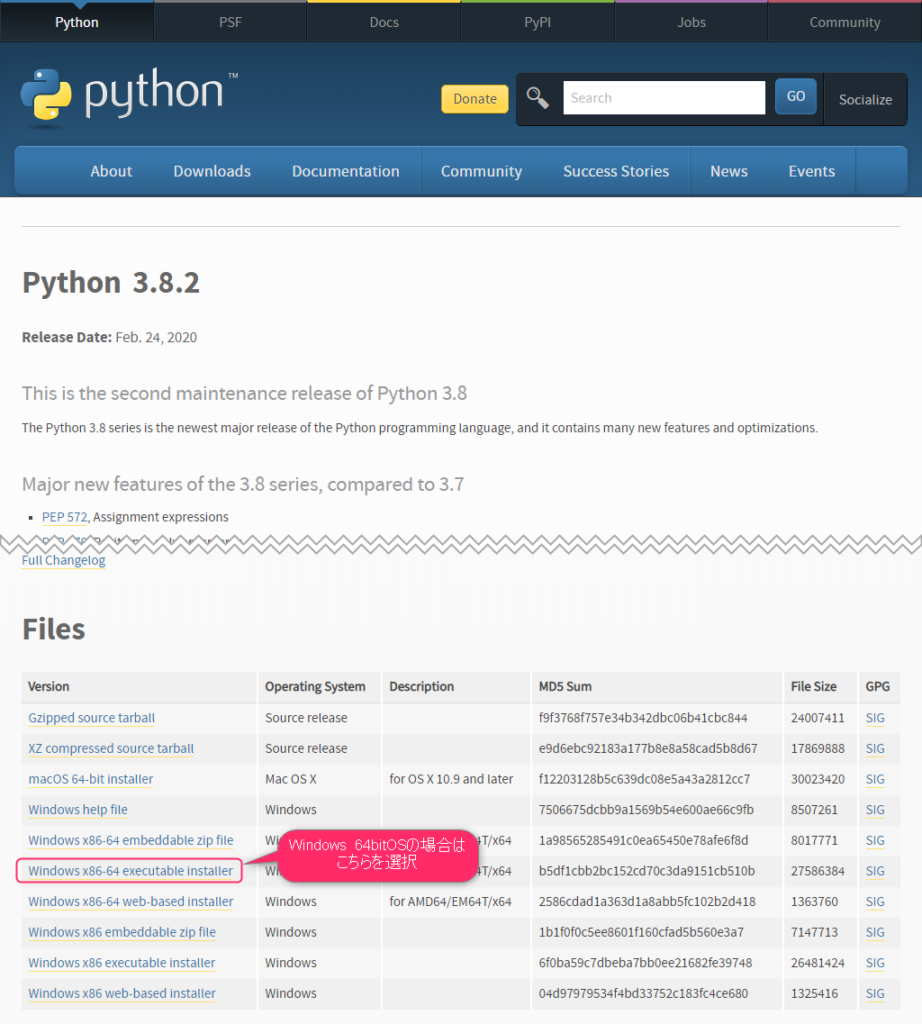
Task: Open SIG link for macOS 64-bit installer
Action: click(875, 779)
